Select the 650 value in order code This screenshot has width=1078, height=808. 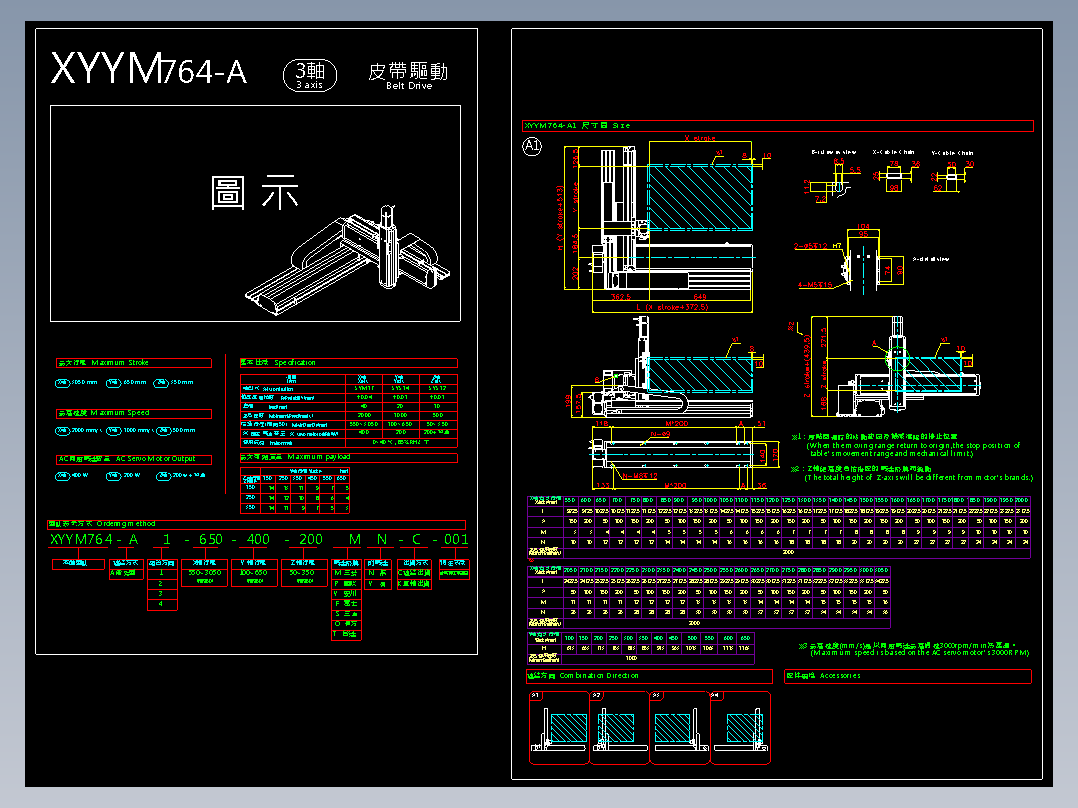(x=210, y=539)
